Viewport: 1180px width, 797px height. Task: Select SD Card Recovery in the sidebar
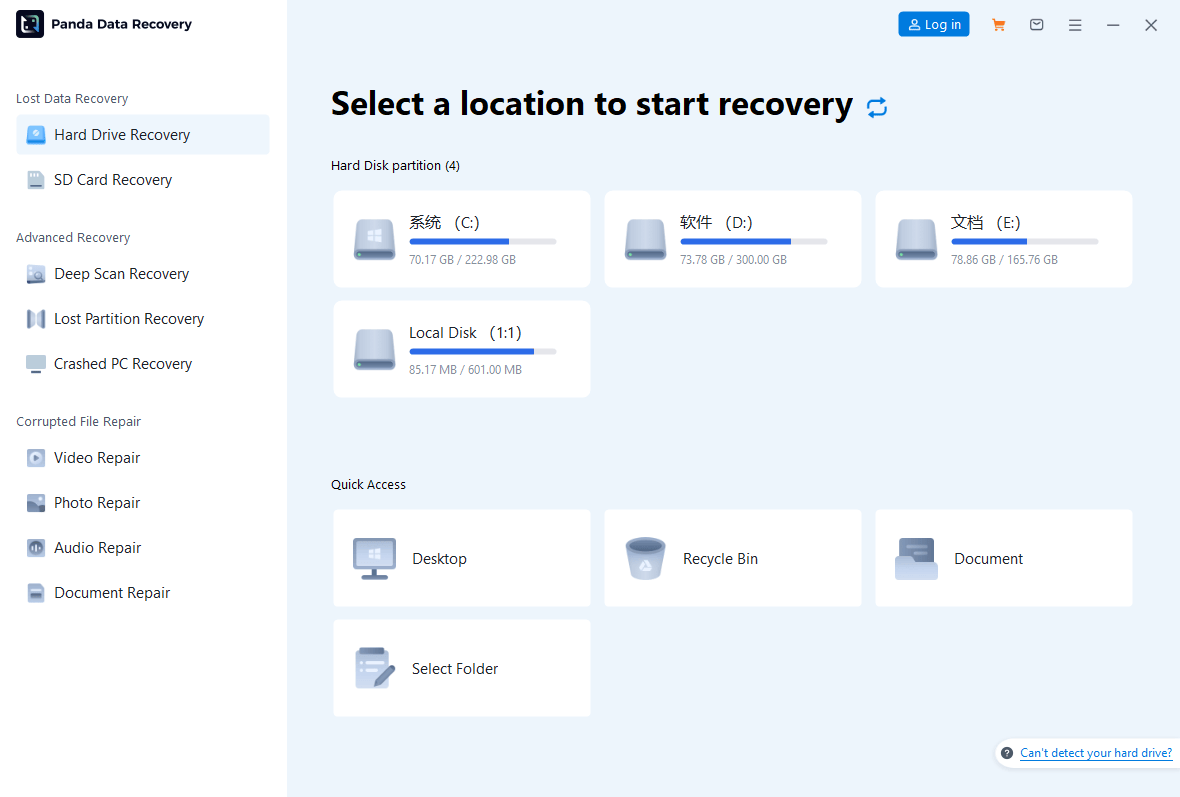tap(143, 180)
